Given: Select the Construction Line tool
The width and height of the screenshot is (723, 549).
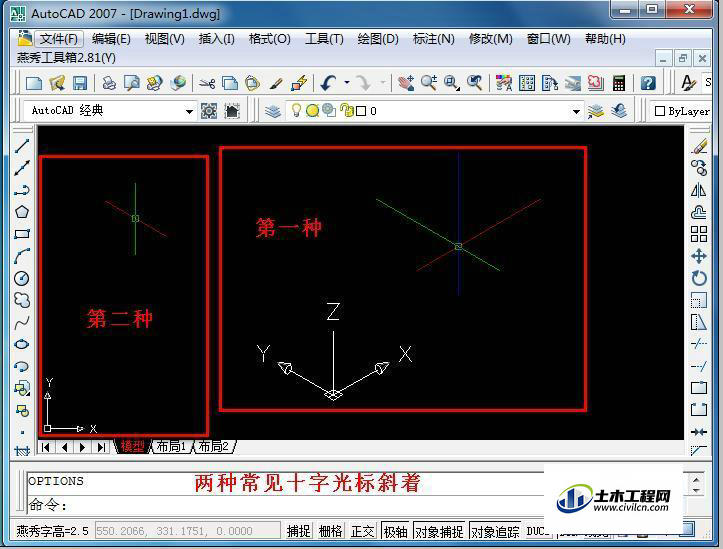Looking at the screenshot, I should click(x=22, y=168).
